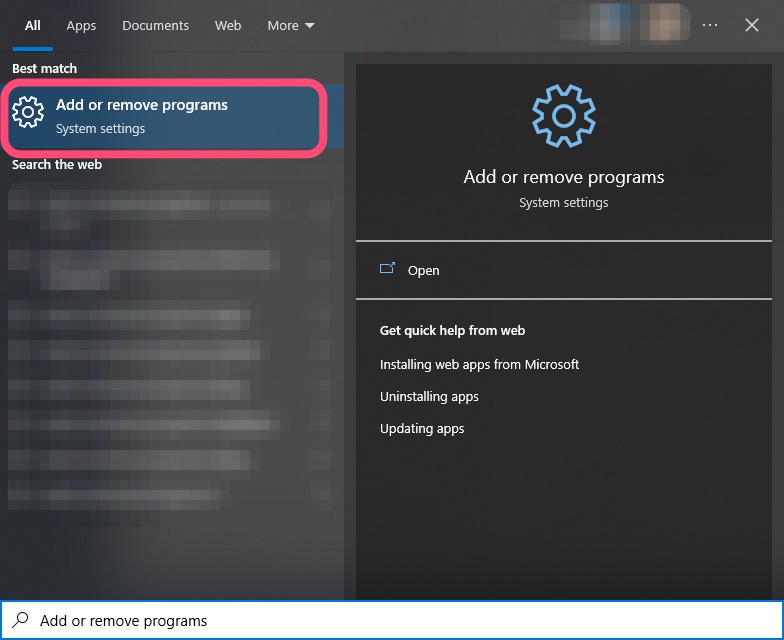Open the Updating apps help link
Image resolution: width=784 pixels, height=640 pixels.
(x=422, y=428)
